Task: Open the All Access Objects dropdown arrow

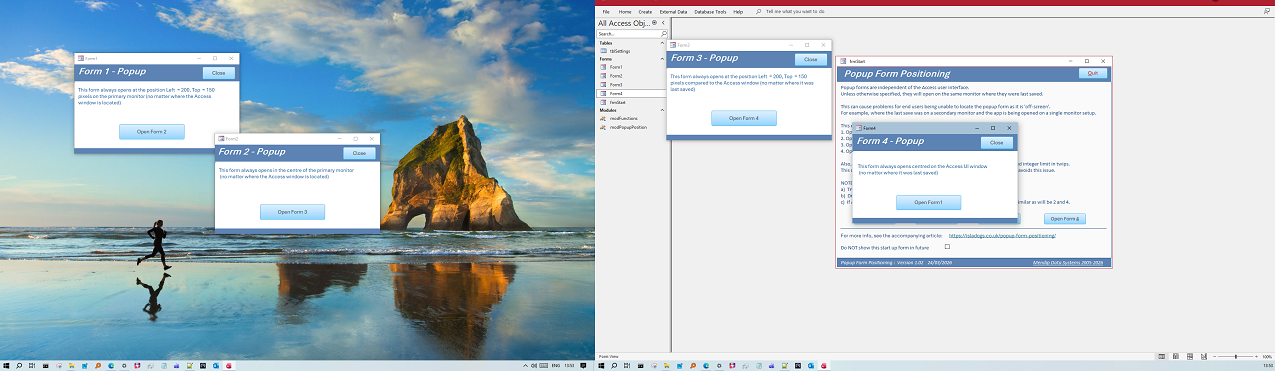Action: point(653,22)
